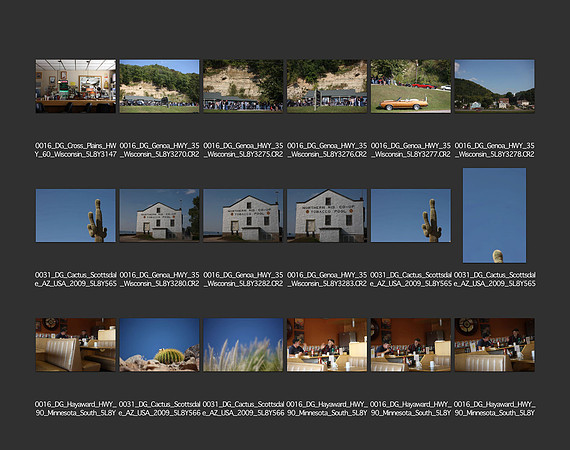Click filename text ending SL8Y3283.CR2
Viewport: 570px width, 450px height.
(x=327, y=279)
